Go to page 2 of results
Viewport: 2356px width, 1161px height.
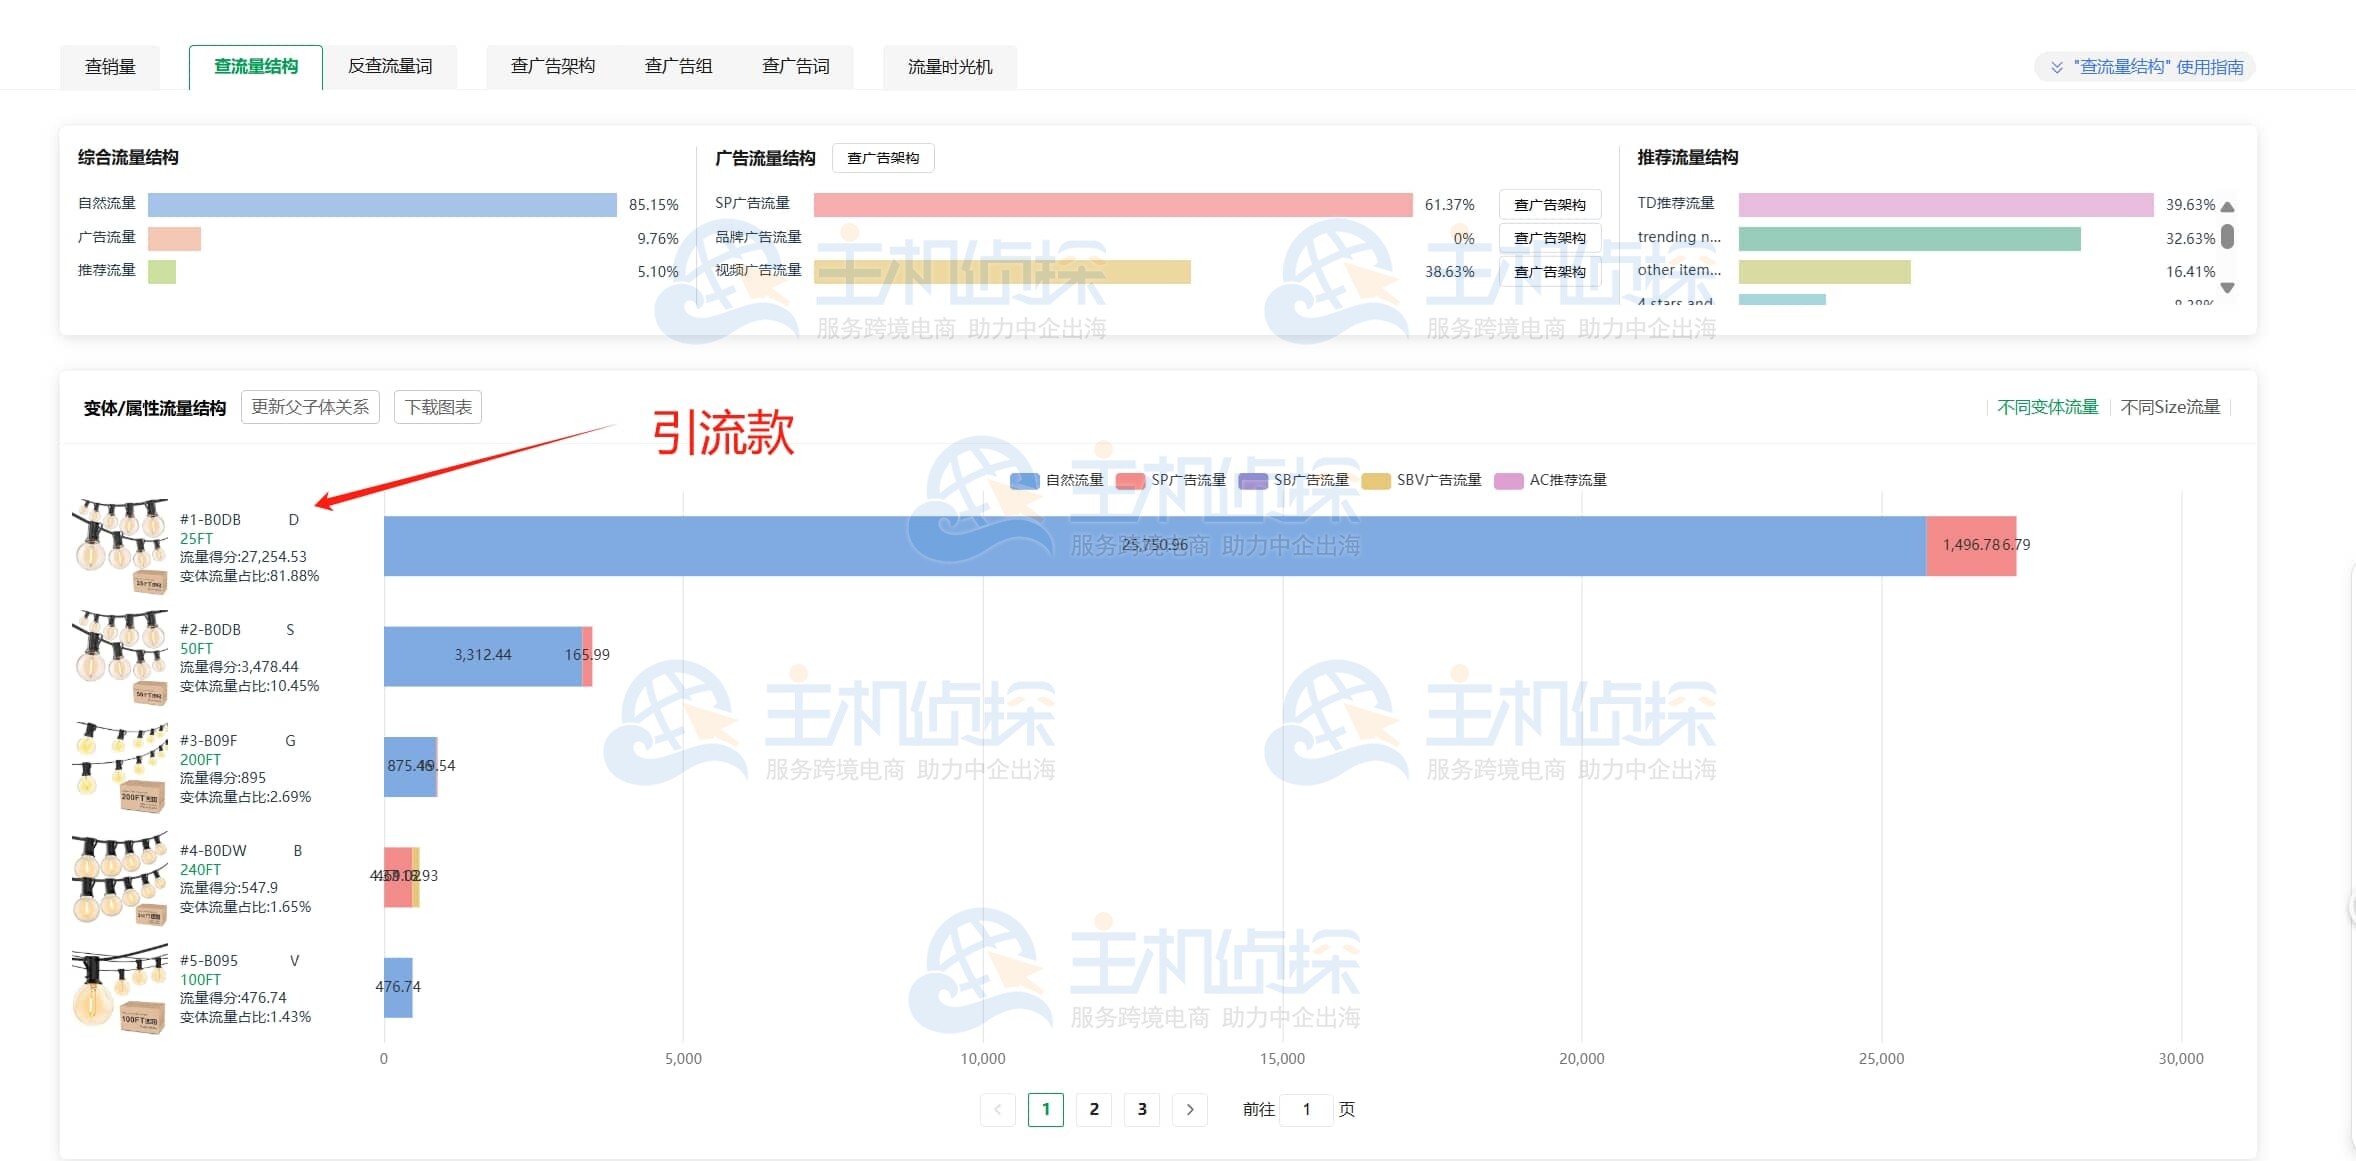click(x=1093, y=1109)
